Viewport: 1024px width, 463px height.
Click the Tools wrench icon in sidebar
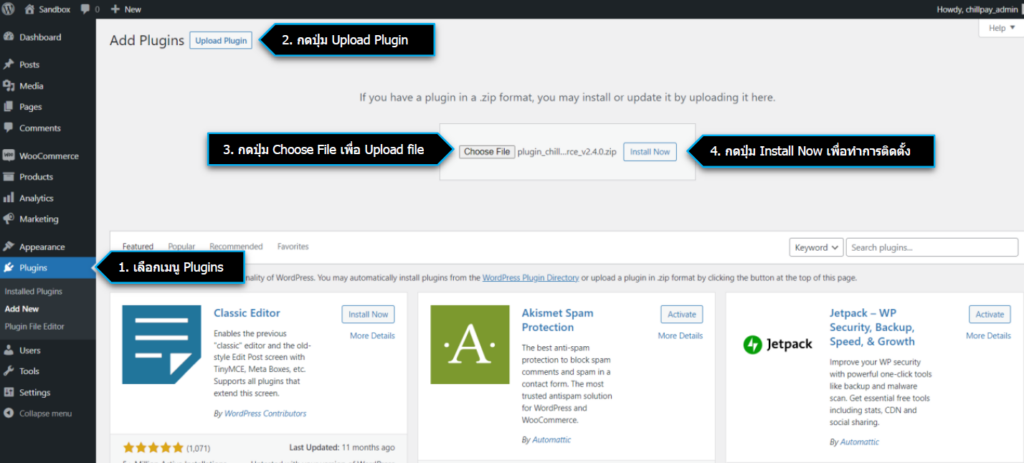tap(8, 371)
